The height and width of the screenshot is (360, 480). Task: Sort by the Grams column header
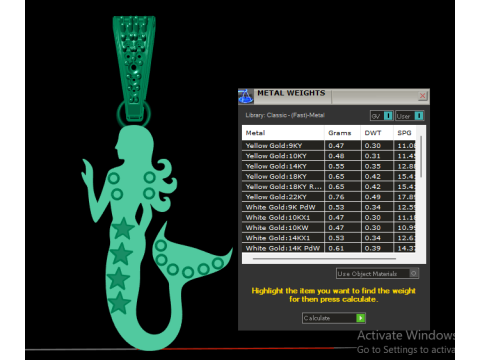[x=343, y=133]
